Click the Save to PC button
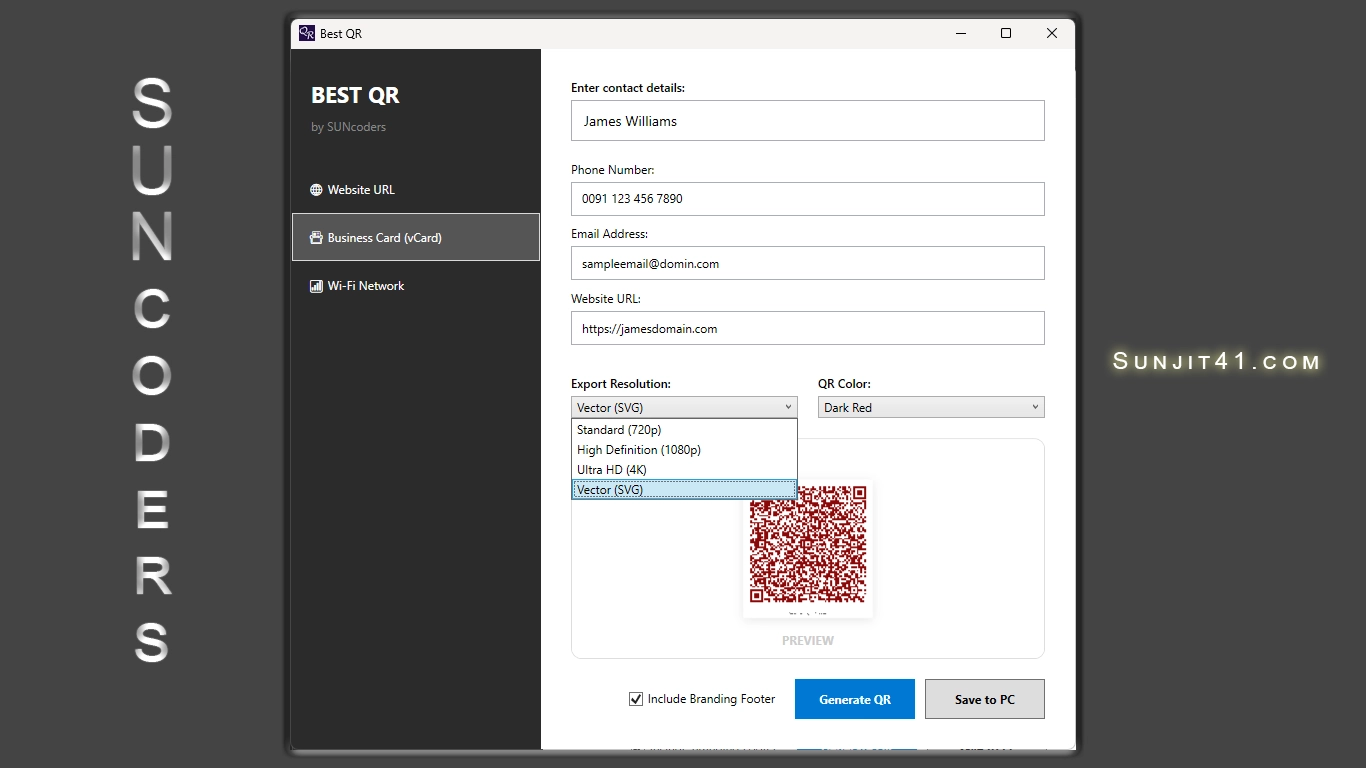 click(985, 699)
